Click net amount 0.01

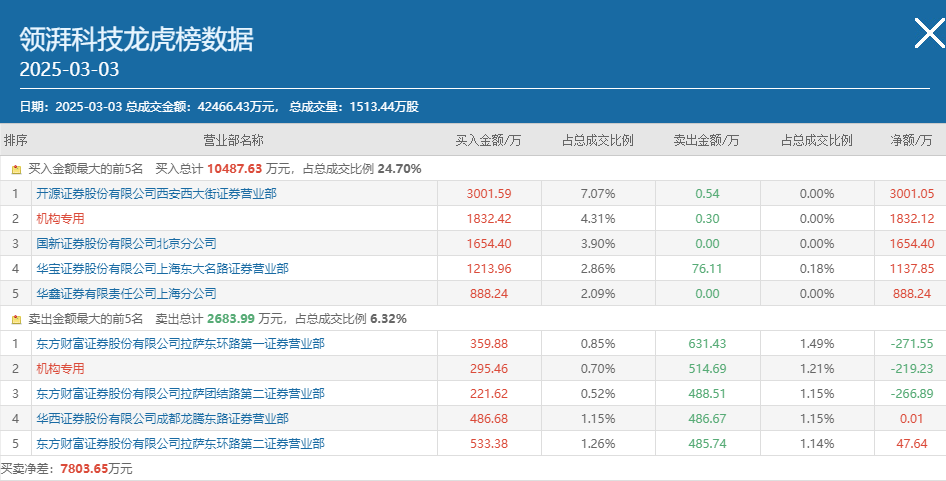point(912,419)
